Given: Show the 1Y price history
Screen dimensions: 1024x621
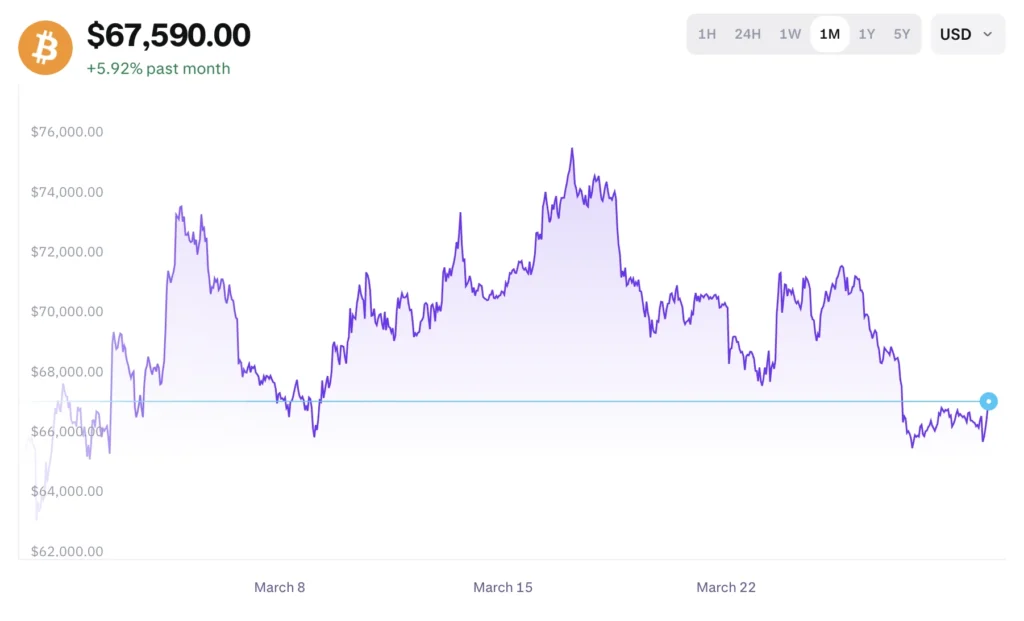Looking at the screenshot, I should (x=867, y=34).
